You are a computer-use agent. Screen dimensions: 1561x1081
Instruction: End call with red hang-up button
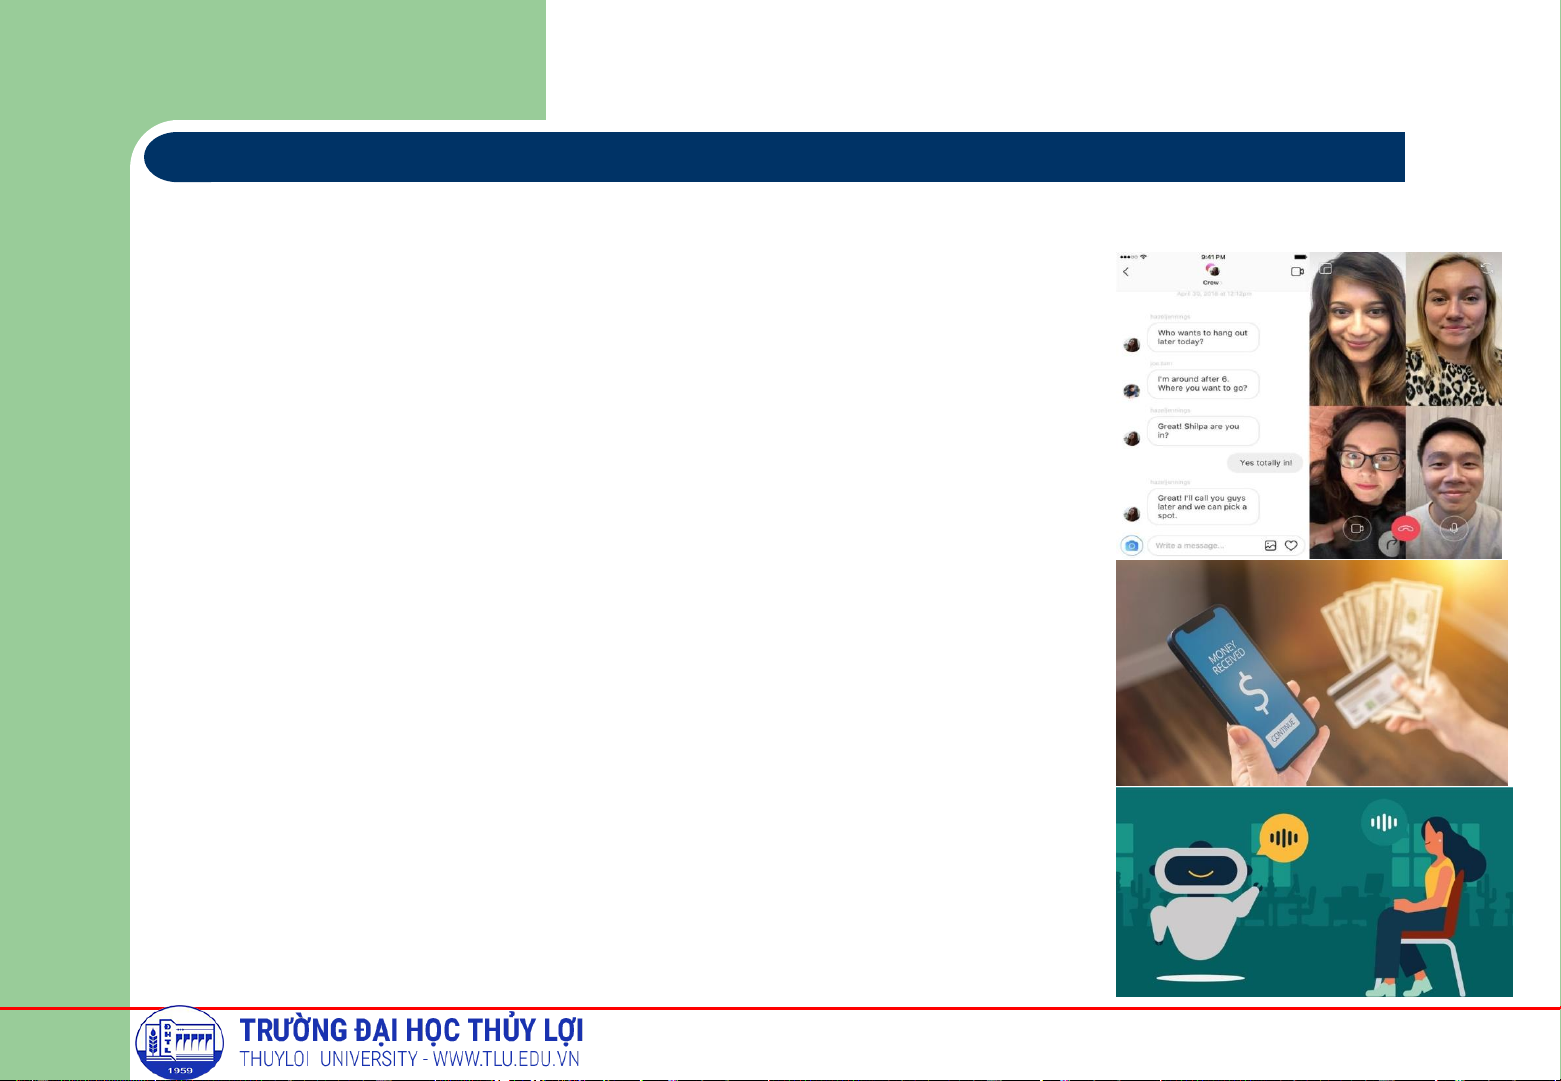(1405, 530)
